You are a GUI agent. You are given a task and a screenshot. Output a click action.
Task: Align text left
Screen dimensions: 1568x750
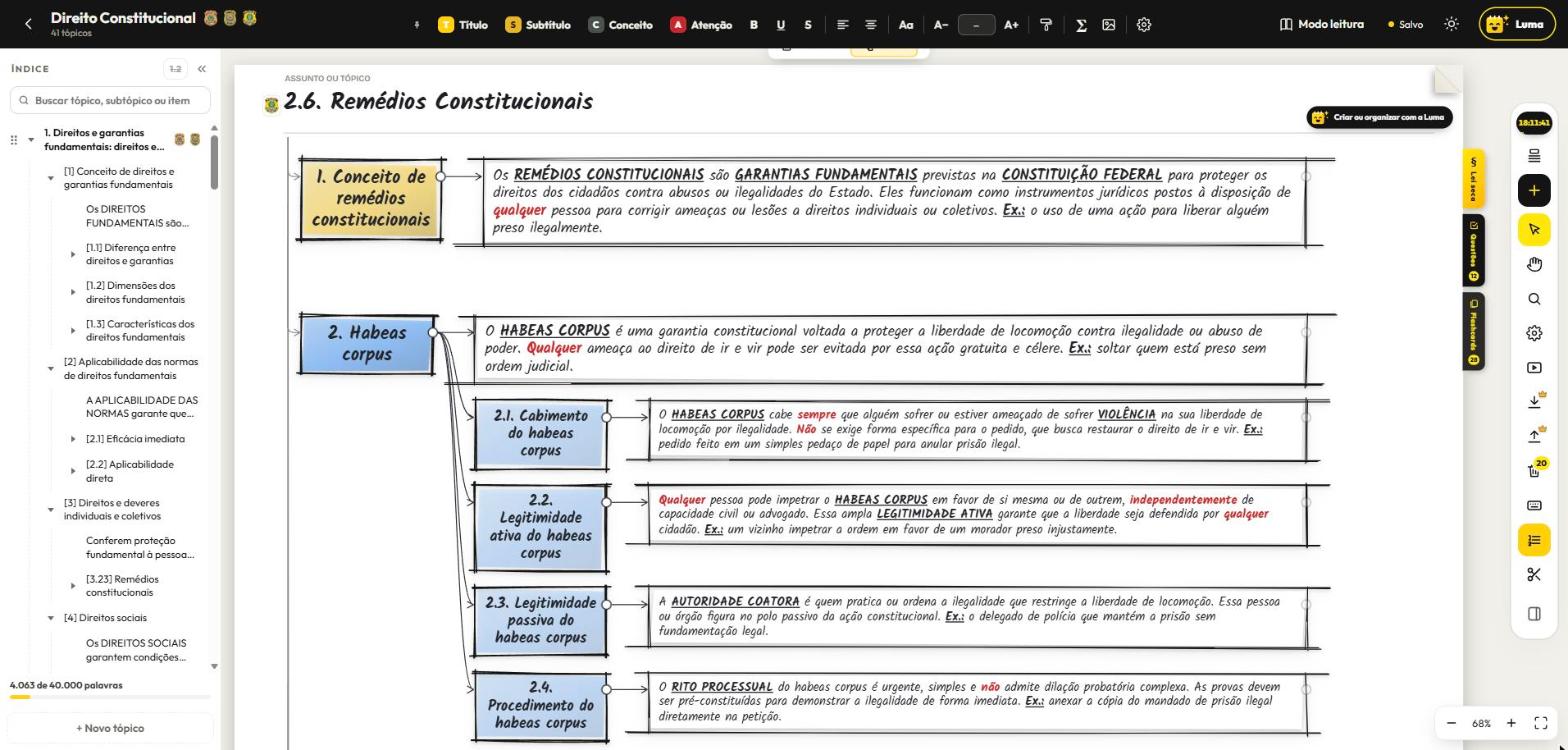coord(843,25)
